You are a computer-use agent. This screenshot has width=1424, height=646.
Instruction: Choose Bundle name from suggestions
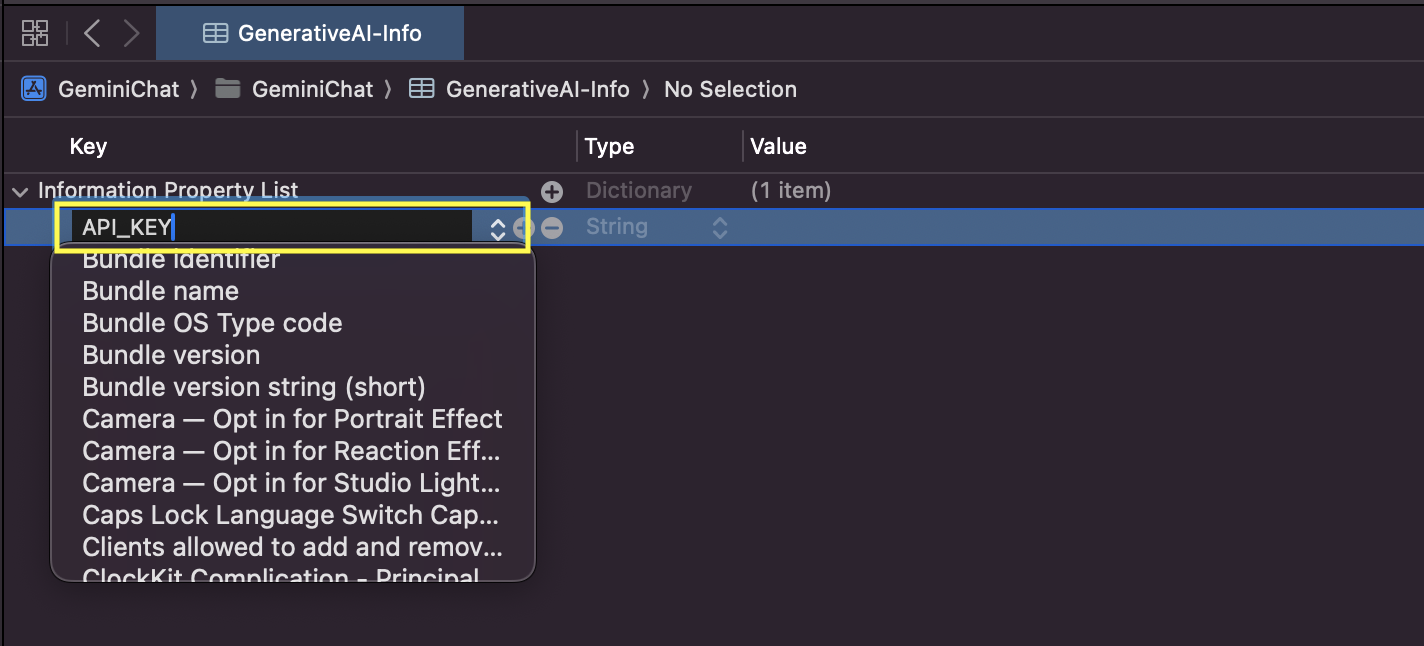[x=160, y=291]
